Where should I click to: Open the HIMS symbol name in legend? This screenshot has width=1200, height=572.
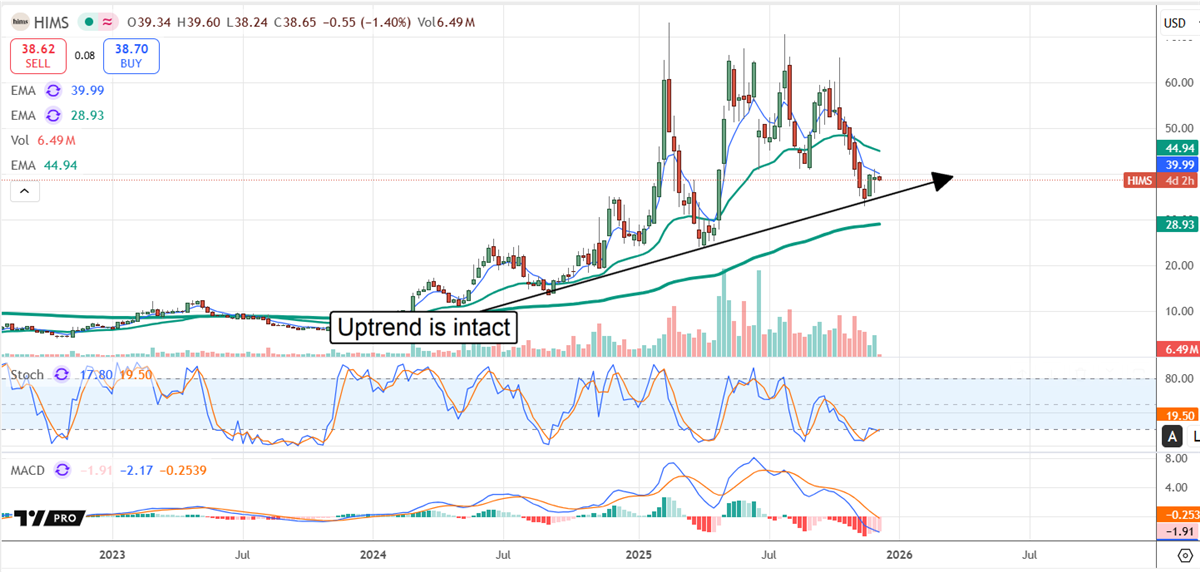click(x=53, y=22)
